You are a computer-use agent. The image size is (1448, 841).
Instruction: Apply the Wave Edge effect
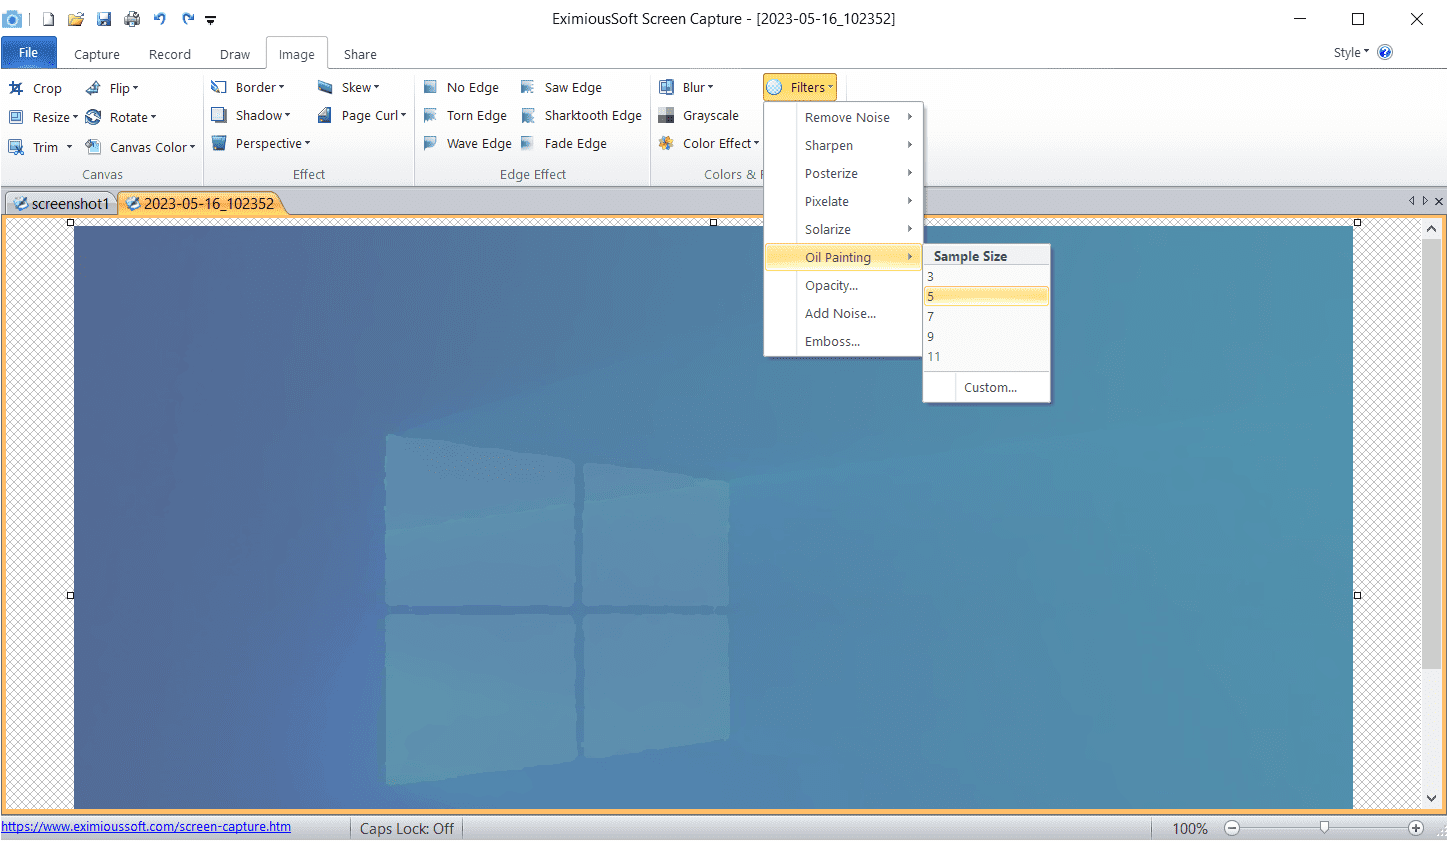(467, 144)
